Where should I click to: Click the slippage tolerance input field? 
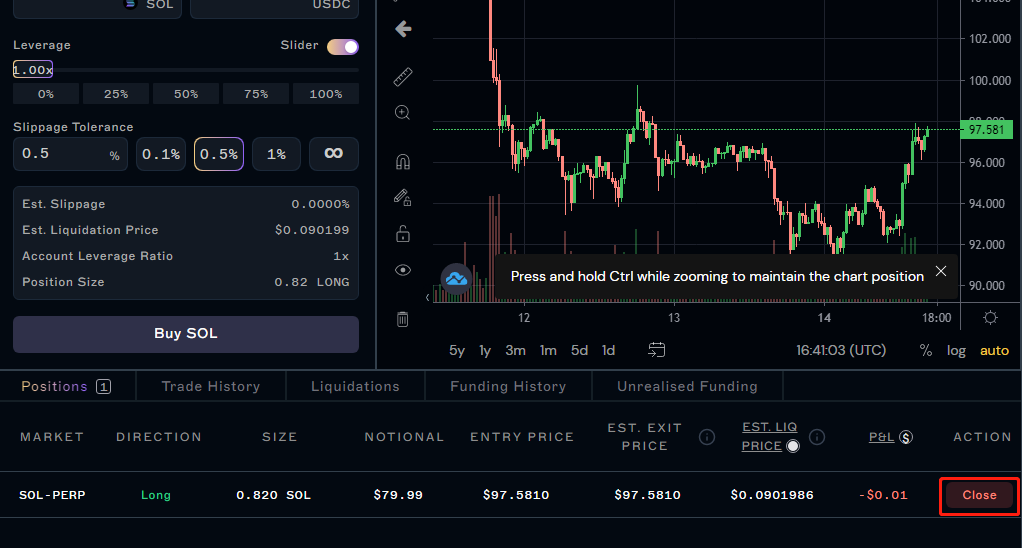coord(70,154)
